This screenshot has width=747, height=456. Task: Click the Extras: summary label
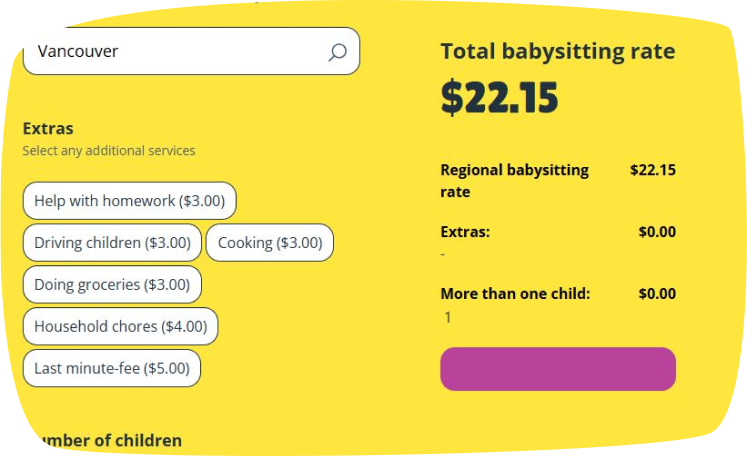(x=465, y=232)
